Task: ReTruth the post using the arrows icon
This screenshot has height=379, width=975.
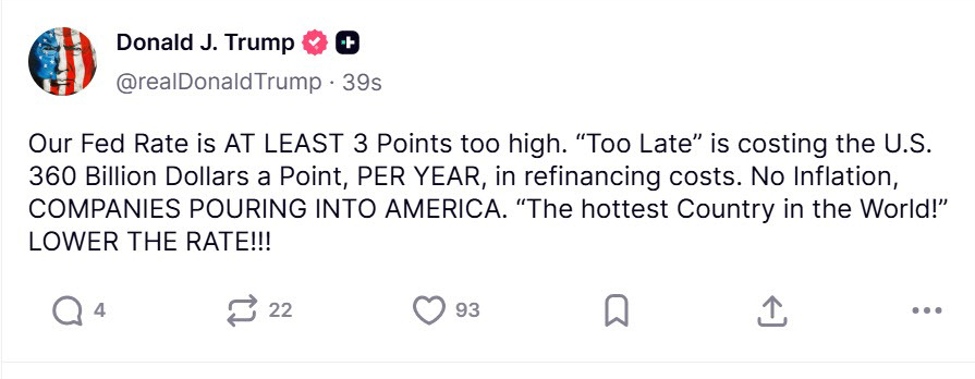Action: pos(242,310)
